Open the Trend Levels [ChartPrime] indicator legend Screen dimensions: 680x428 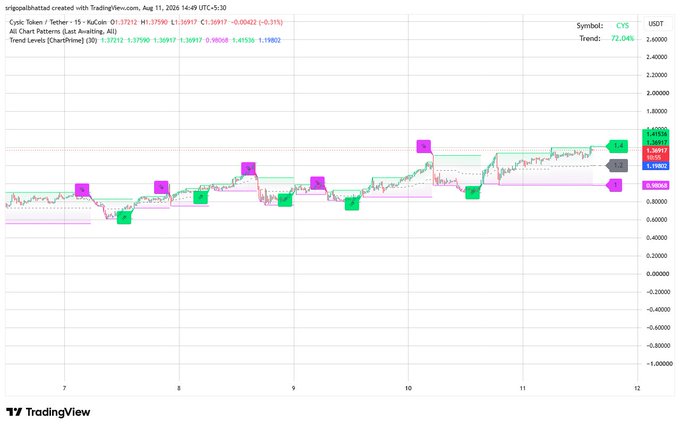(53, 40)
